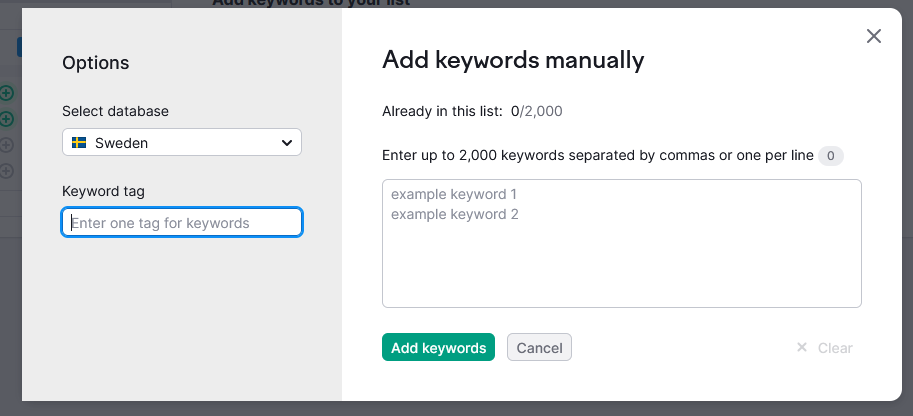The image size is (913, 416).
Task: Click the Options panel heading
Action: [x=95, y=63]
